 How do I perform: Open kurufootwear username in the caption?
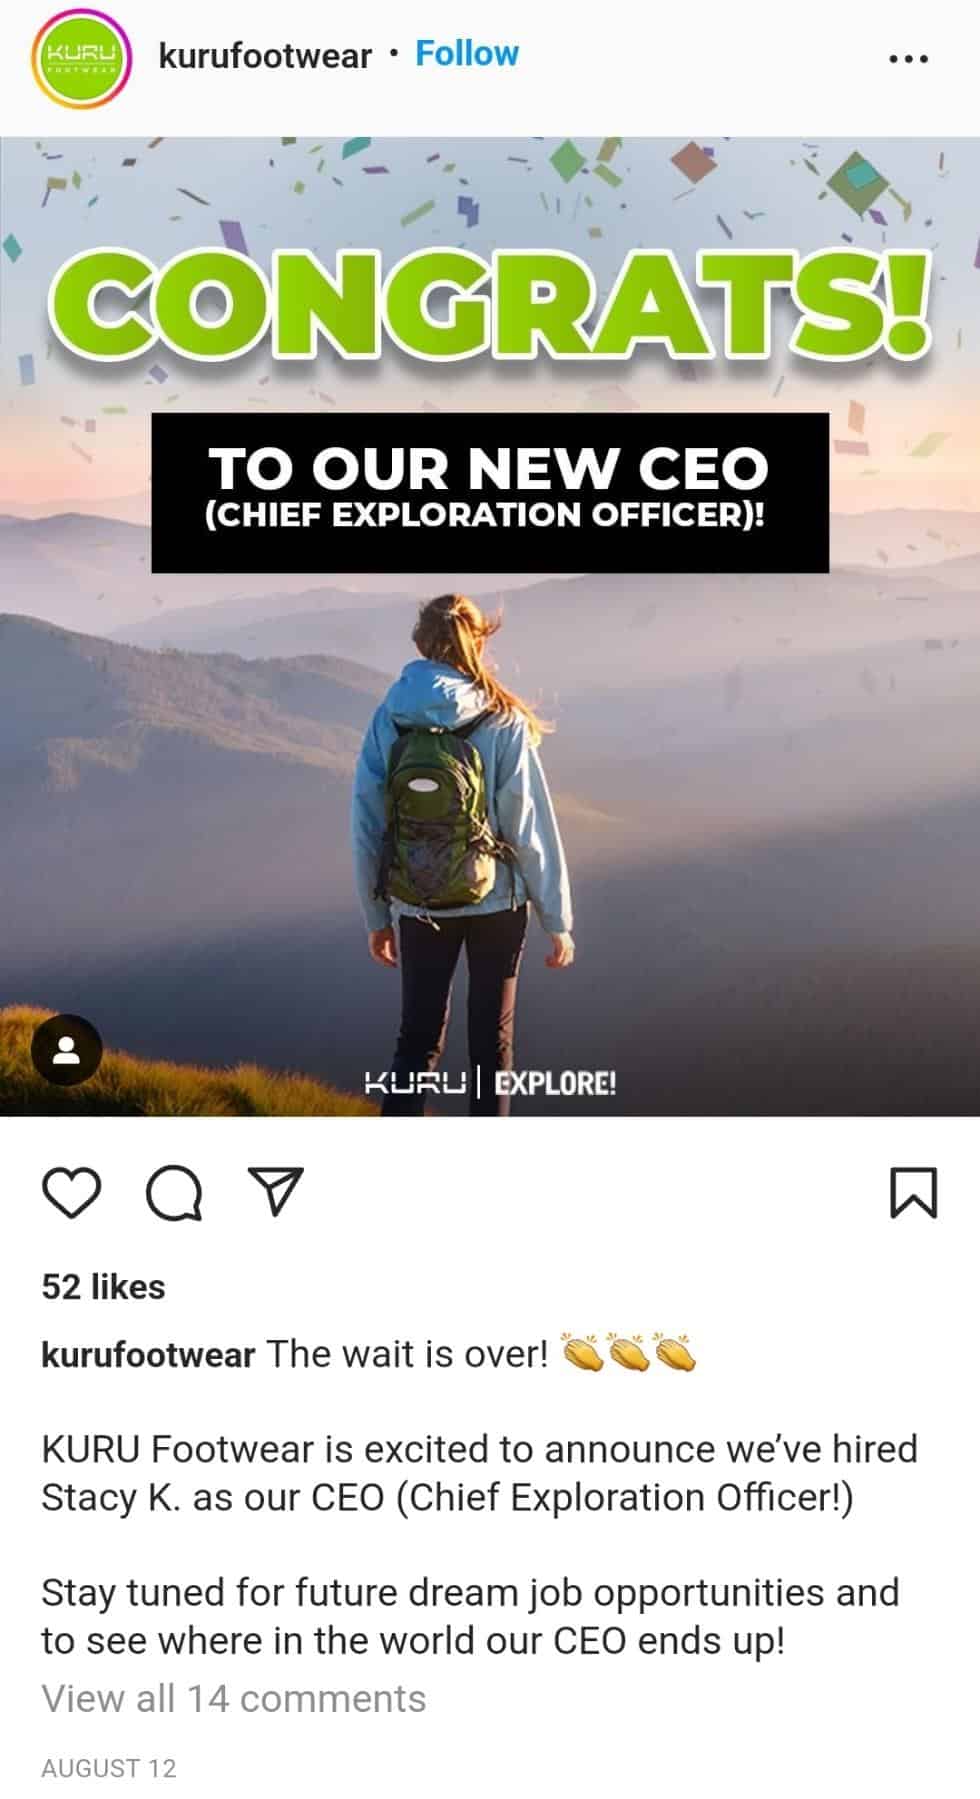pos(149,1354)
